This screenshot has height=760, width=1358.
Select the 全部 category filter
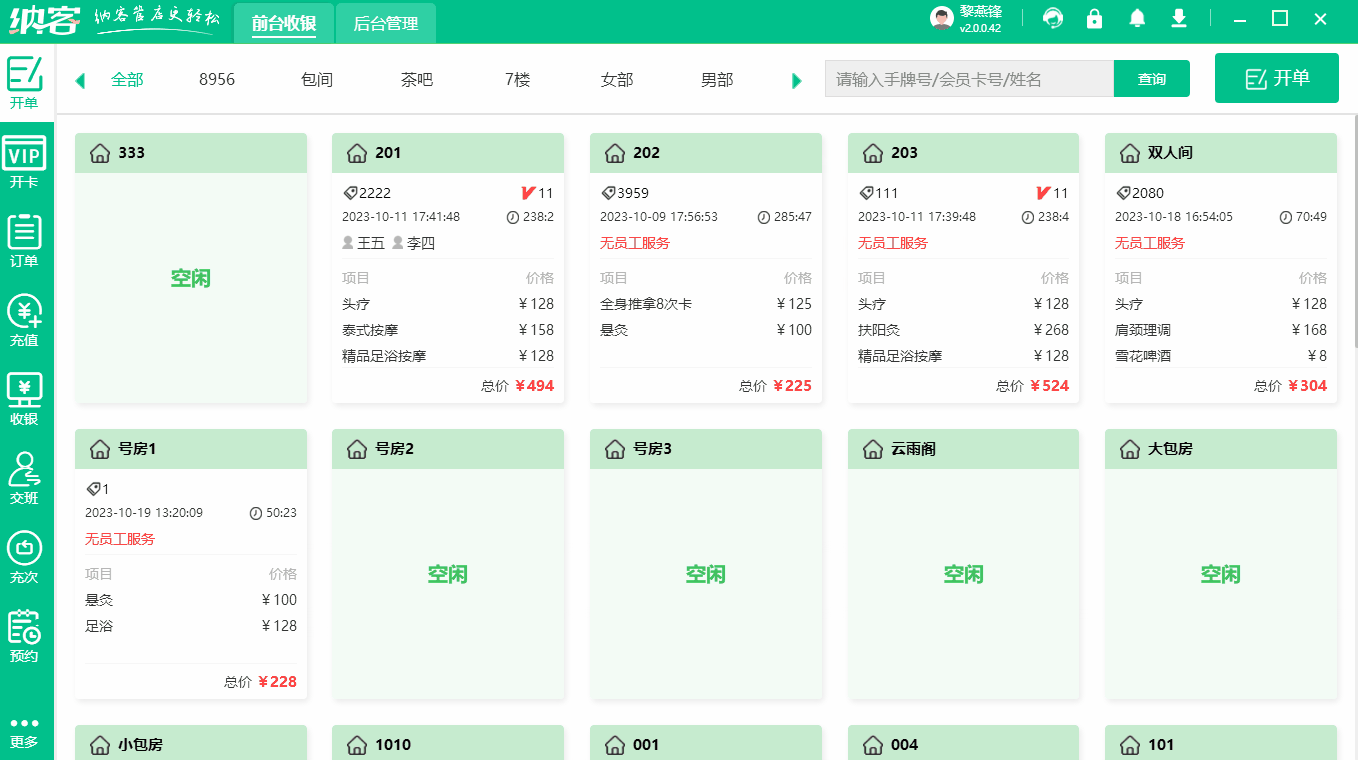pos(125,79)
